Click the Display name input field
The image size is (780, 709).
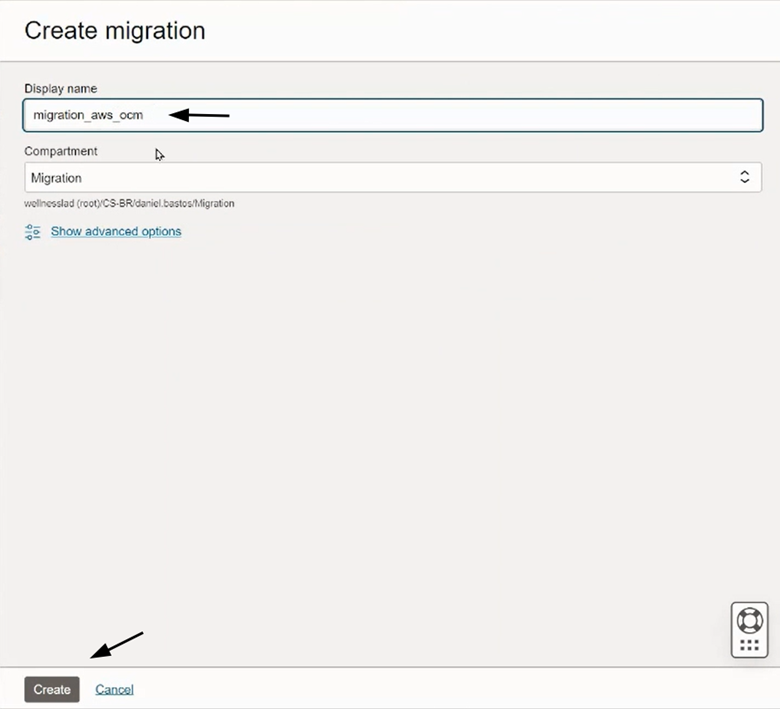click(x=393, y=115)
